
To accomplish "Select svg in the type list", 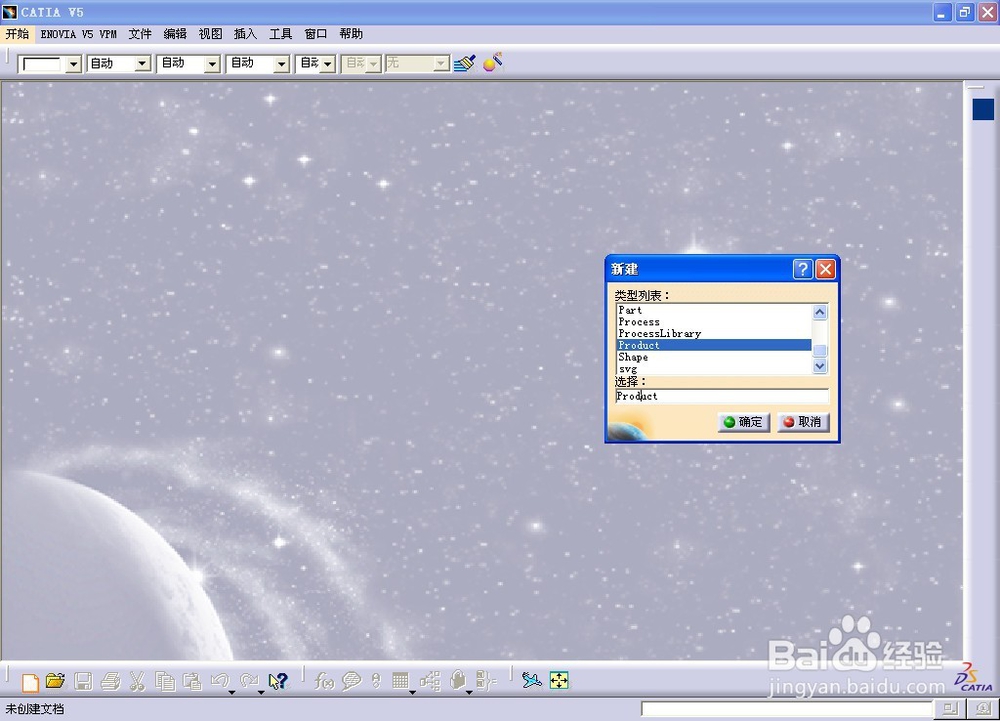I will [714, 368].
